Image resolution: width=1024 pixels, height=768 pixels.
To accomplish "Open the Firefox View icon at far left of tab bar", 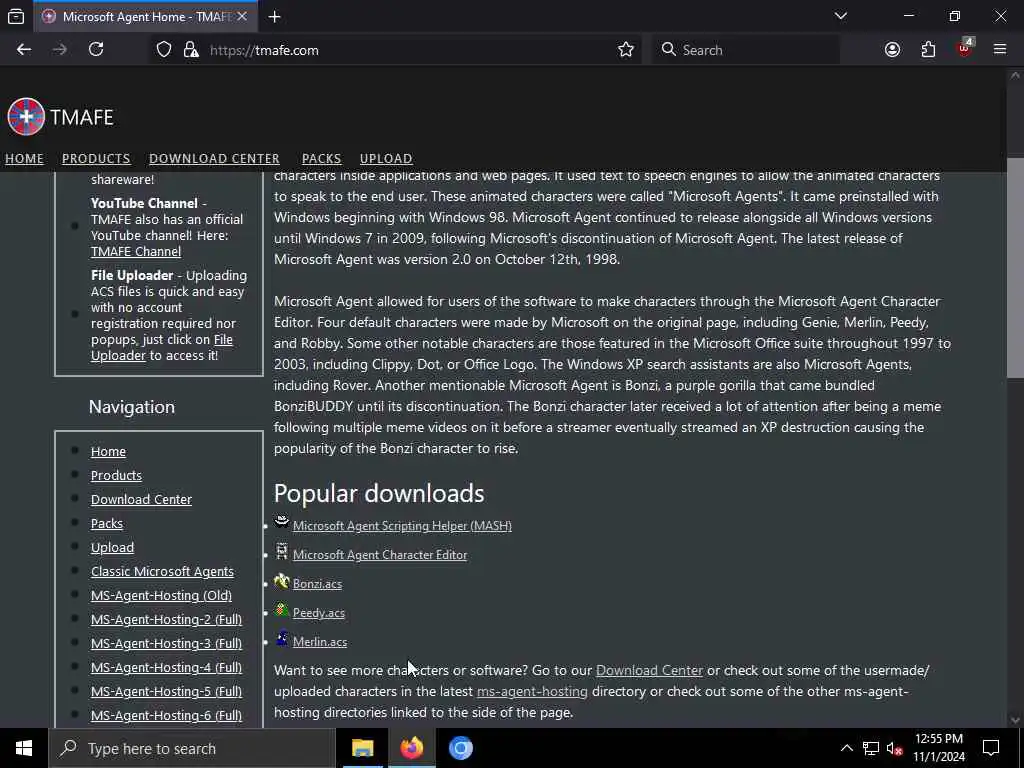I will 16,16.
